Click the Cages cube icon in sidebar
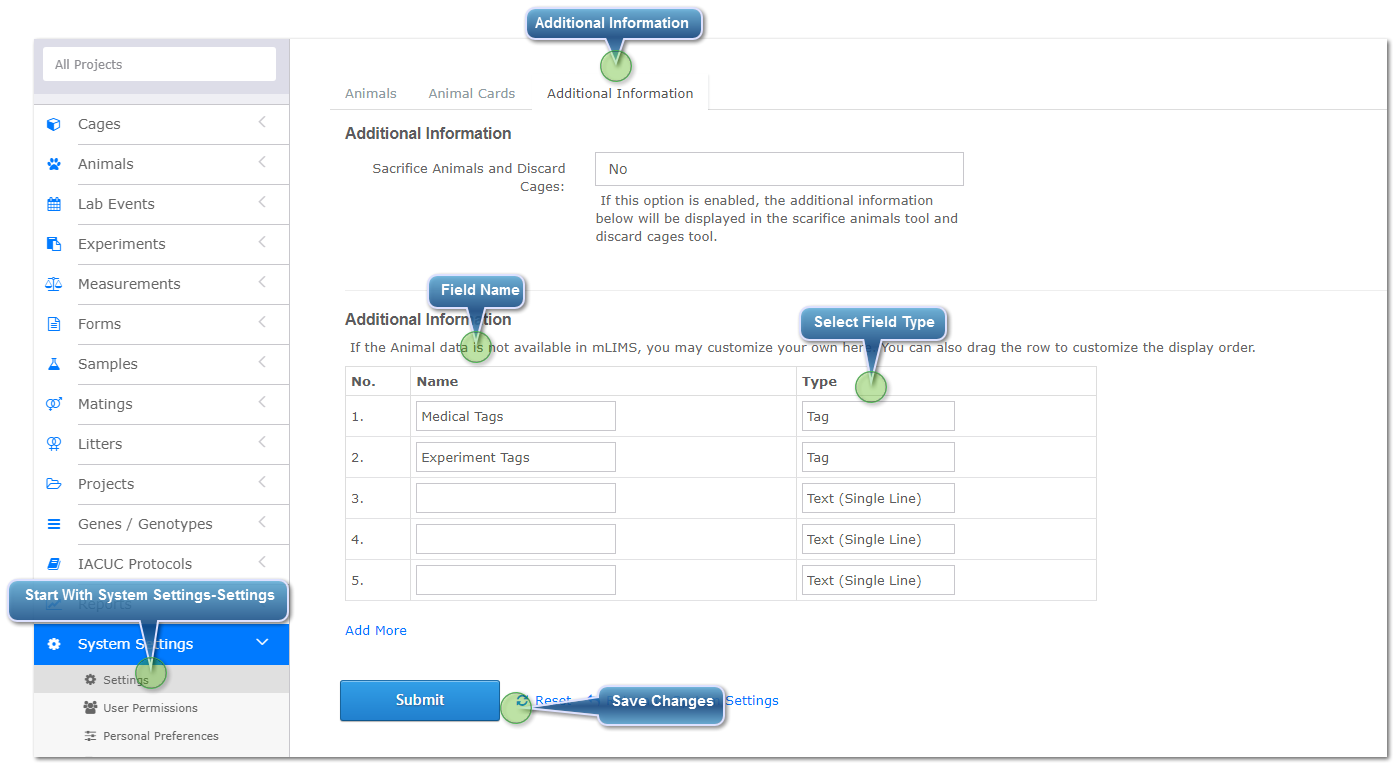The height and width of the screenshot is (766, 1396). pos(54,124)
